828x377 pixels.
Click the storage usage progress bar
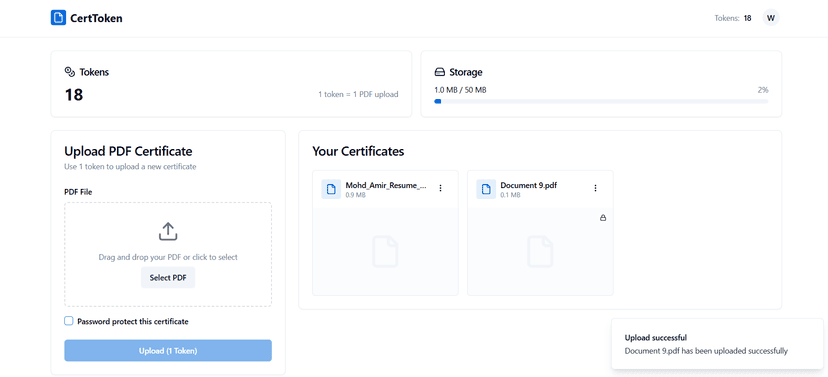601,101
